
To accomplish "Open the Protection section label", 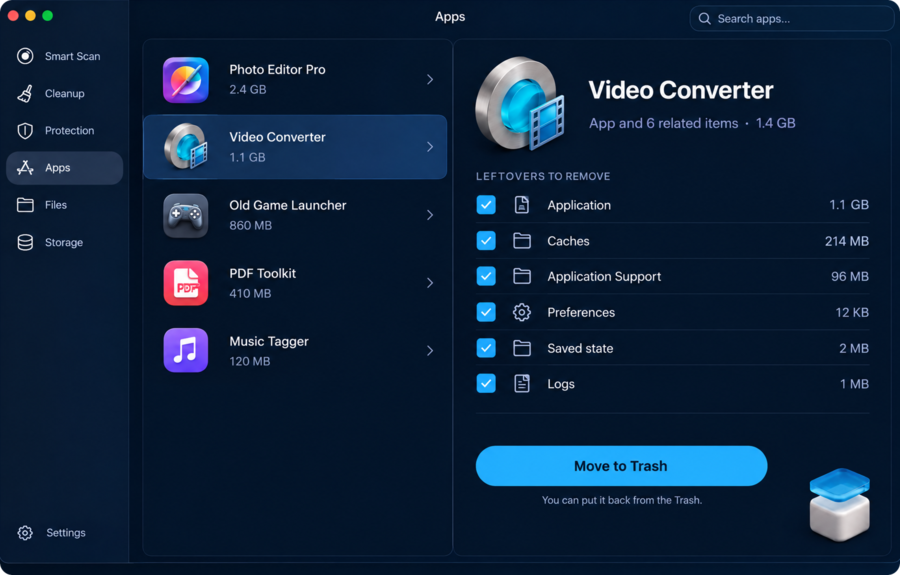I will pyautogui.click(x=69, y=131).
